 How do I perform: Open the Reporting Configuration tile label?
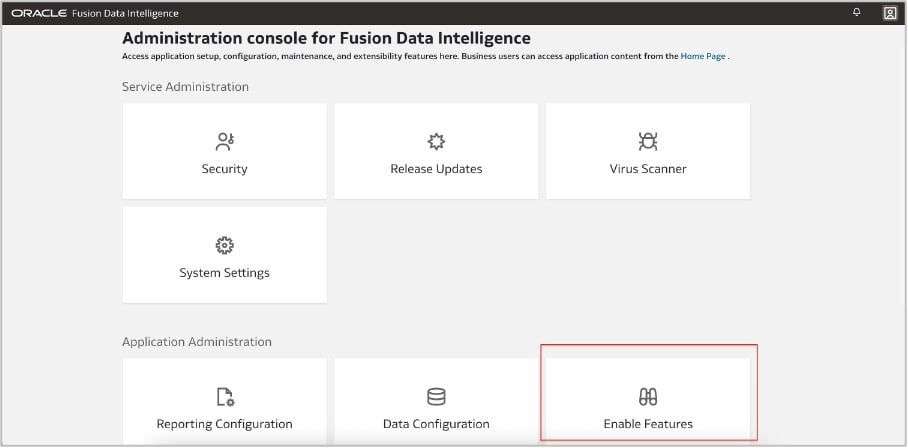(224, 424)
